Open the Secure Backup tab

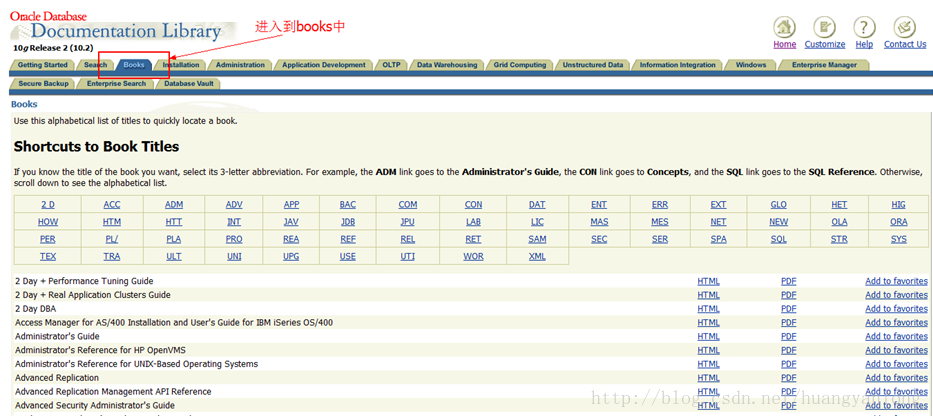coord(43,84)
